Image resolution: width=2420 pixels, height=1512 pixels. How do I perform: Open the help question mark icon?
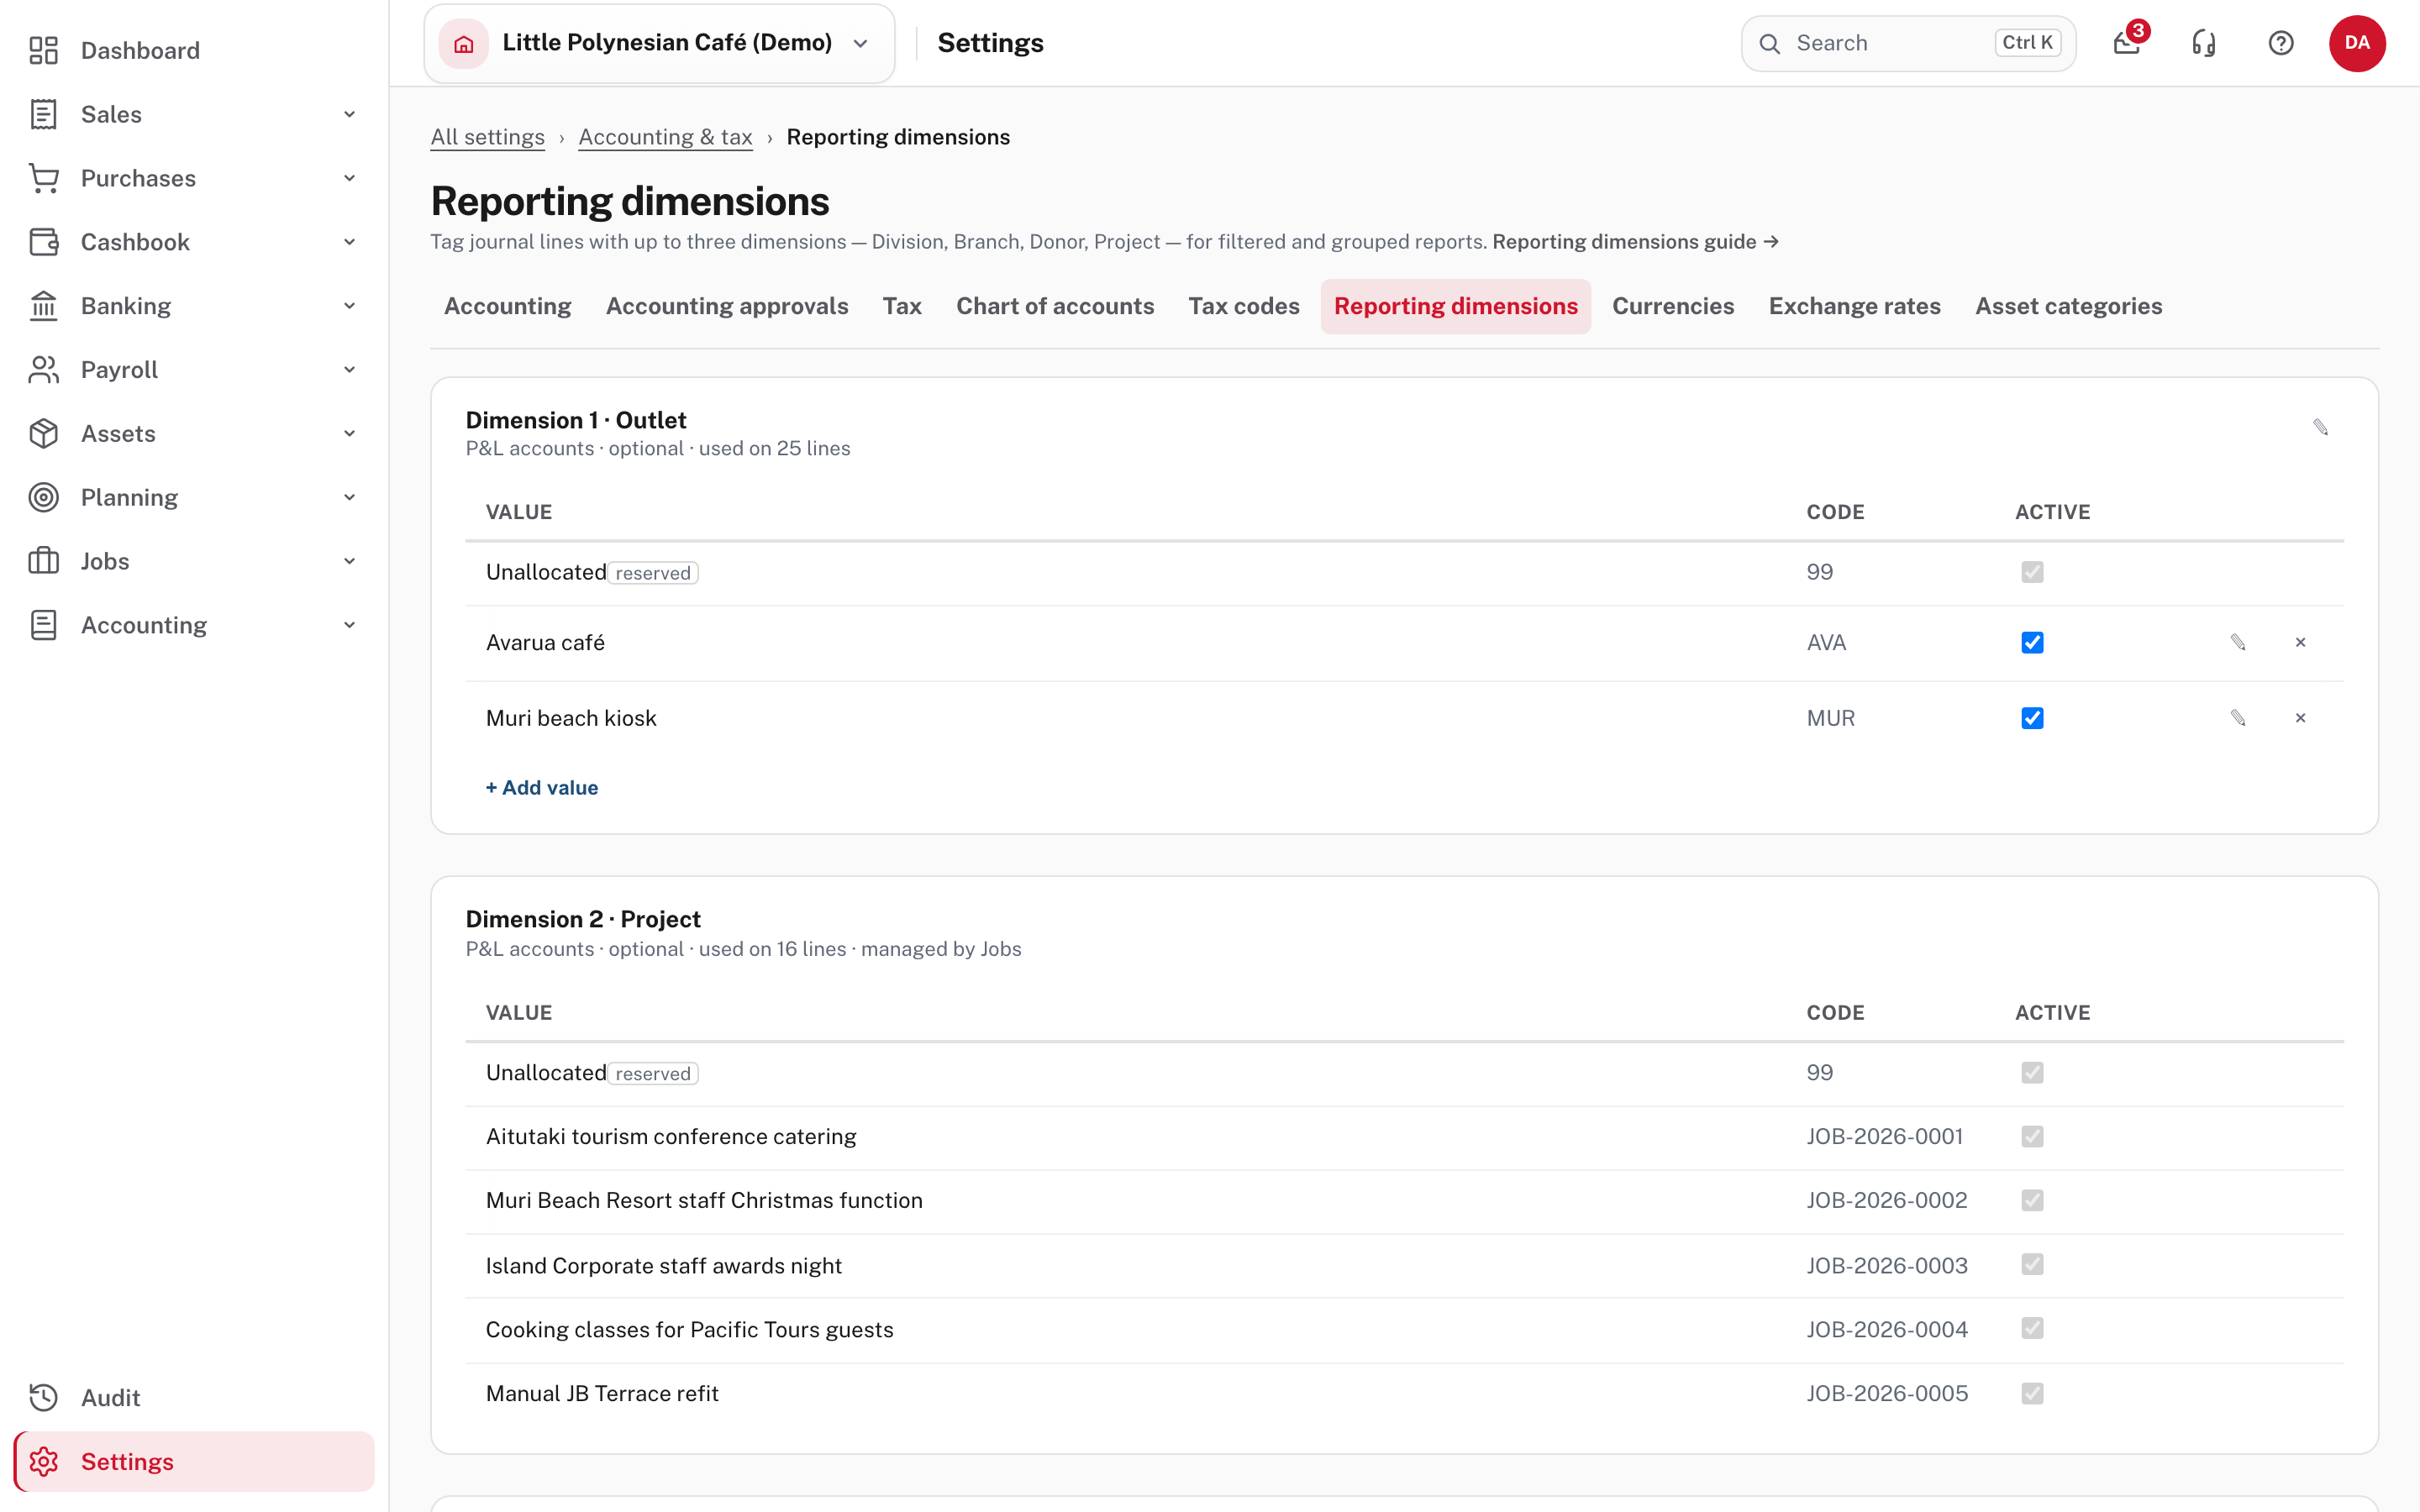pos(2281,43)
